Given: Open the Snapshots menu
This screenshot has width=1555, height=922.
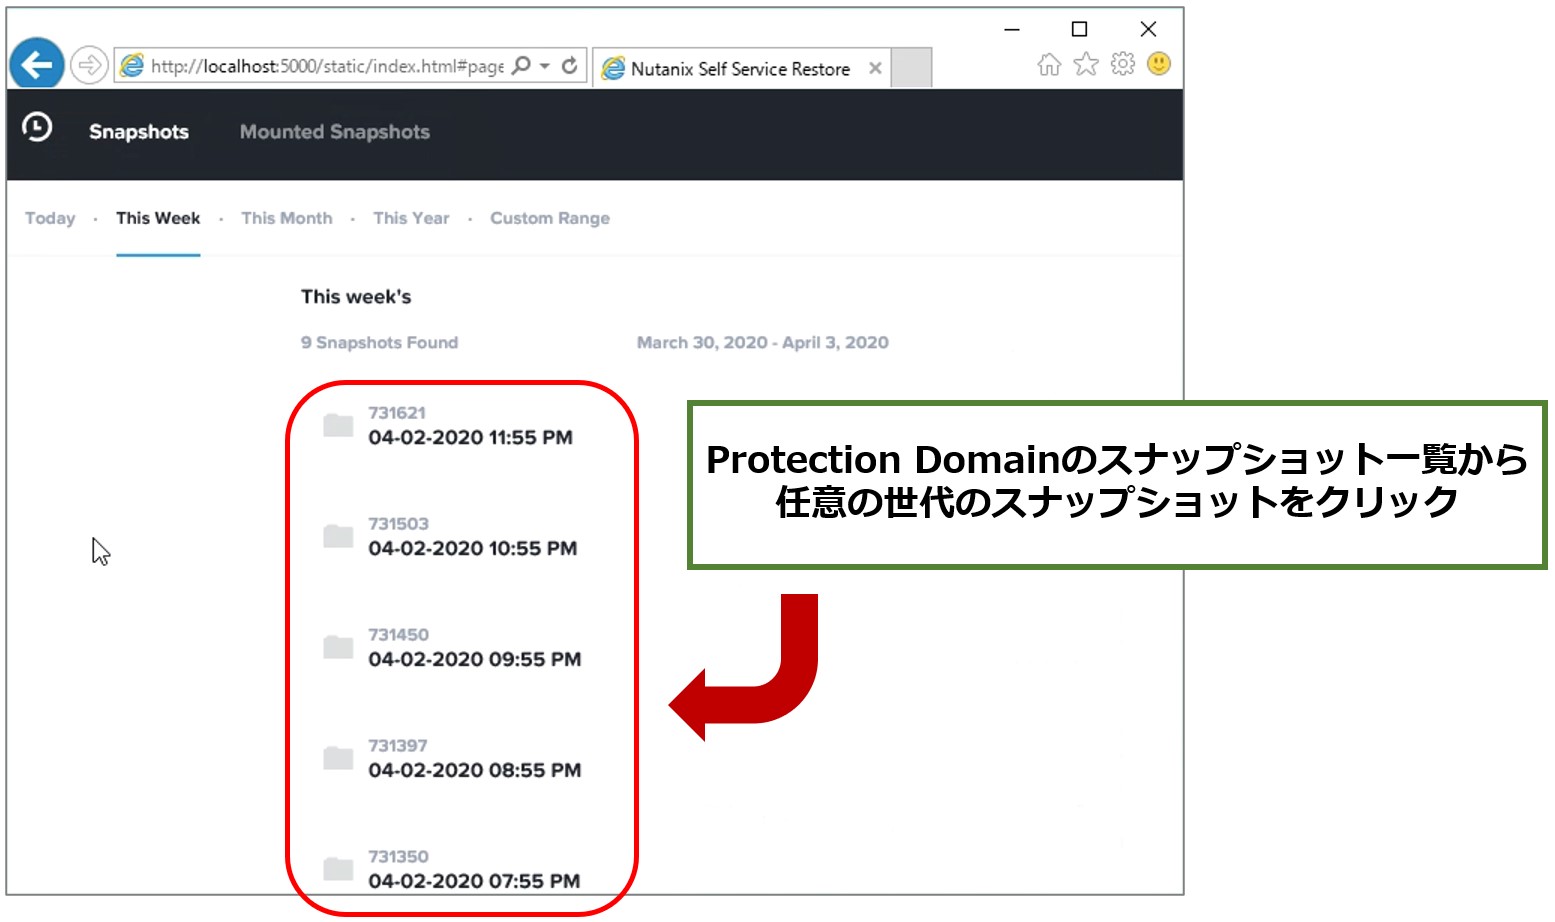Looking at the screenshot, I should click(x=139, y=132).
